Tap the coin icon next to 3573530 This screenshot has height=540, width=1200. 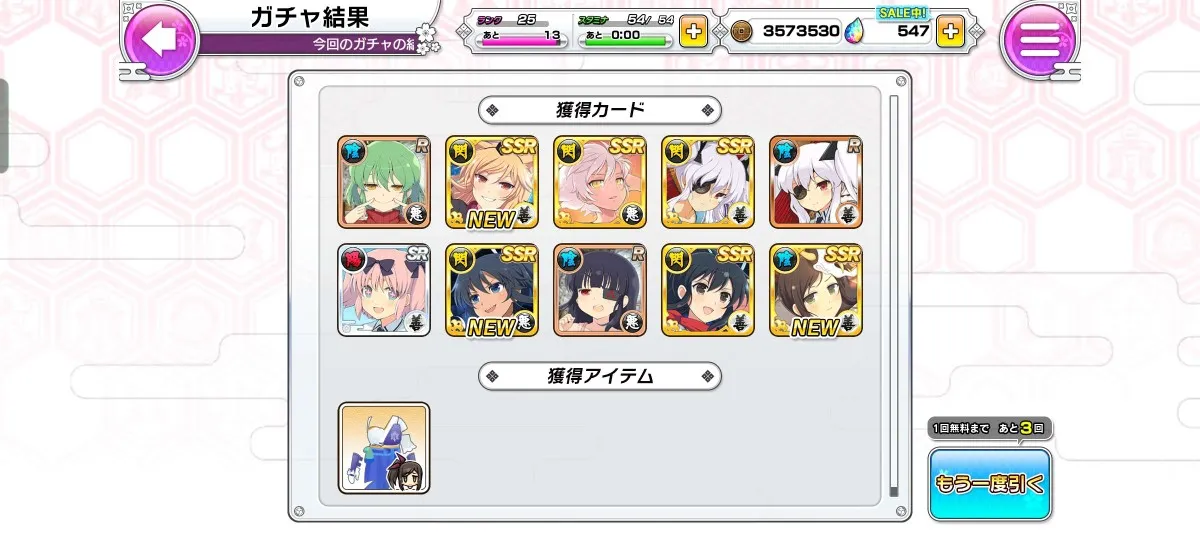pos(742,31)
